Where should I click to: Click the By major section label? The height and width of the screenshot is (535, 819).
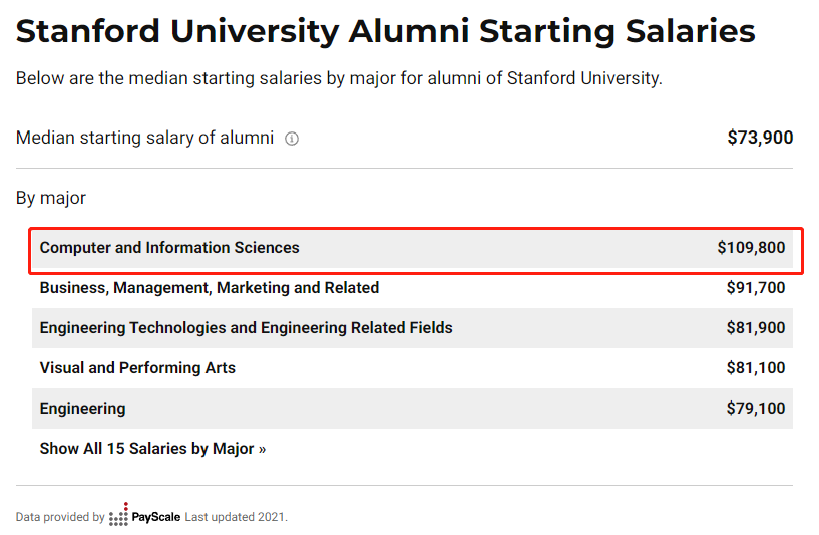pyautogui.click(x=51, y=199)
